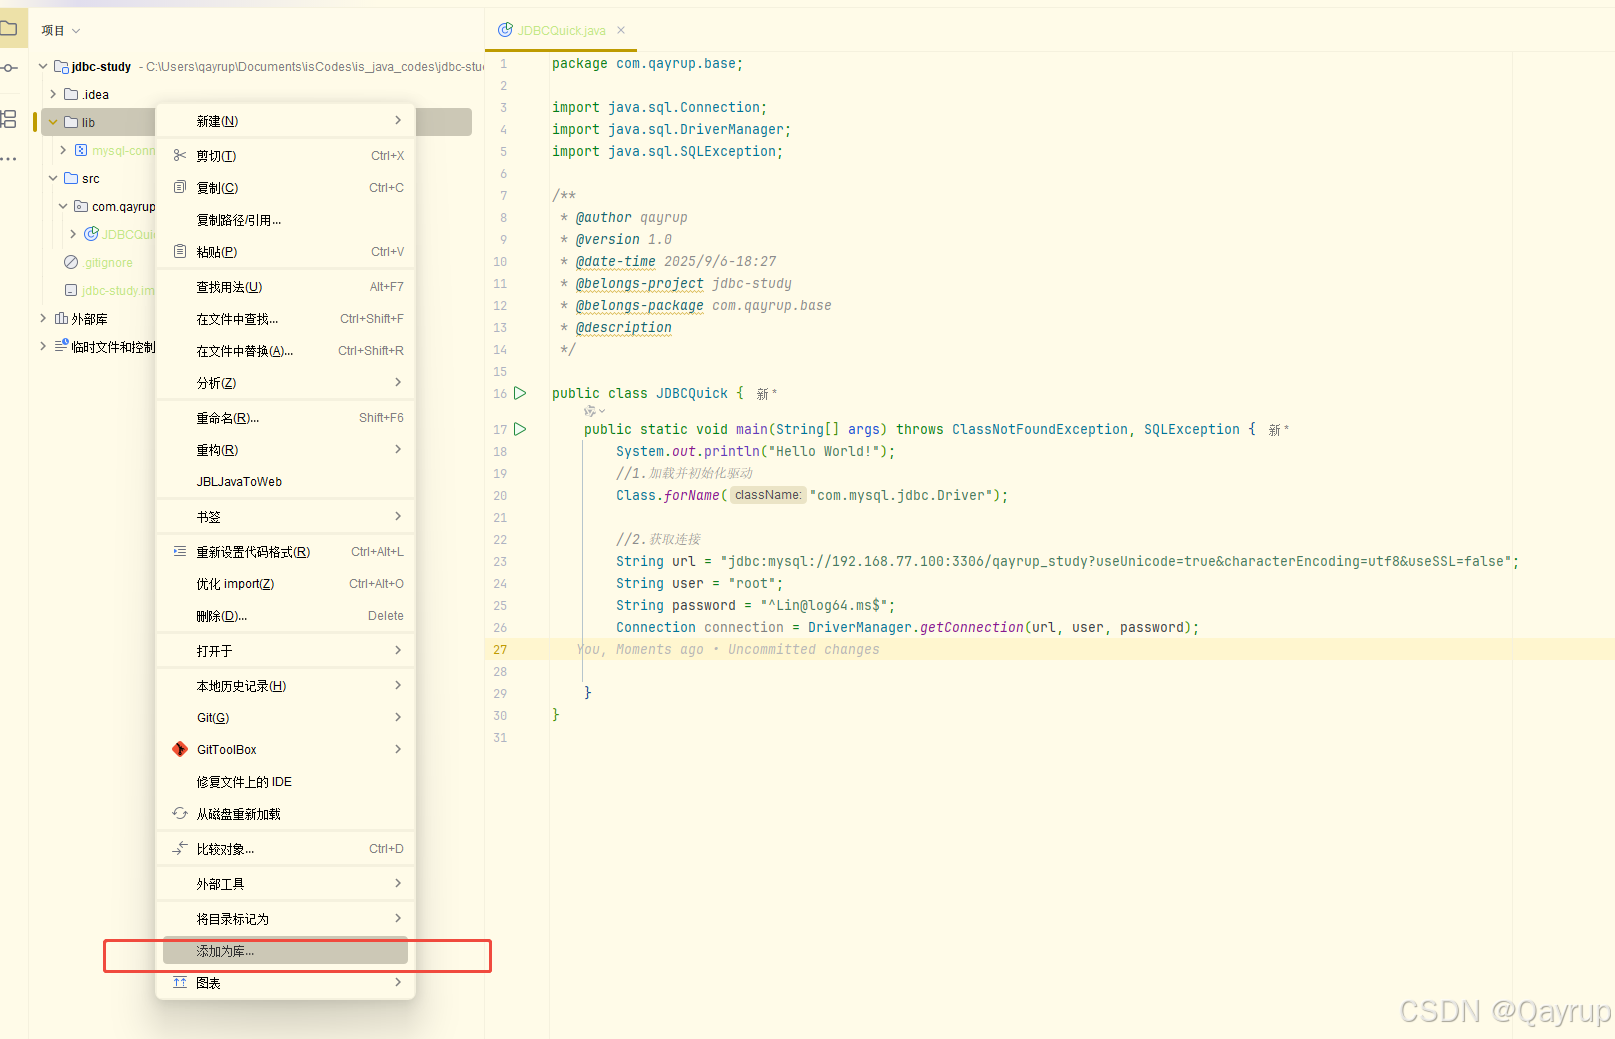The height and width of the screenshot is (1039, 1615).
Task: Choose 重新设置代码格式(R) menu entry
Action: pyautogui.click(x=286, y=551)
